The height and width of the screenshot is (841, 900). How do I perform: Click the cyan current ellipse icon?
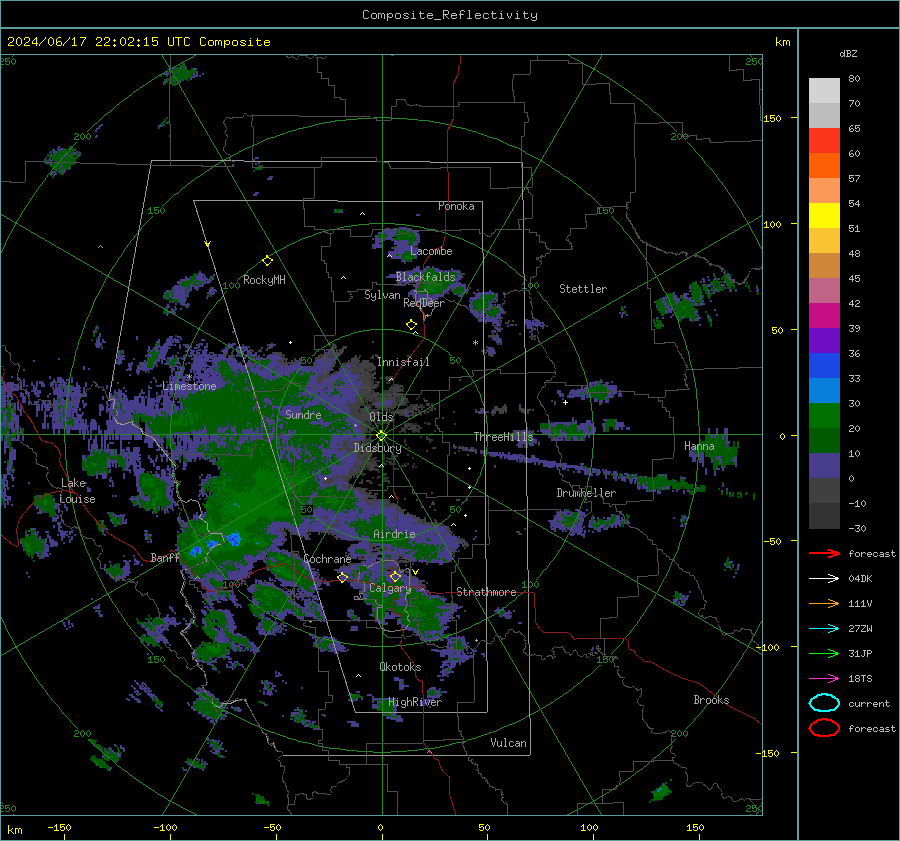(824, 703)
